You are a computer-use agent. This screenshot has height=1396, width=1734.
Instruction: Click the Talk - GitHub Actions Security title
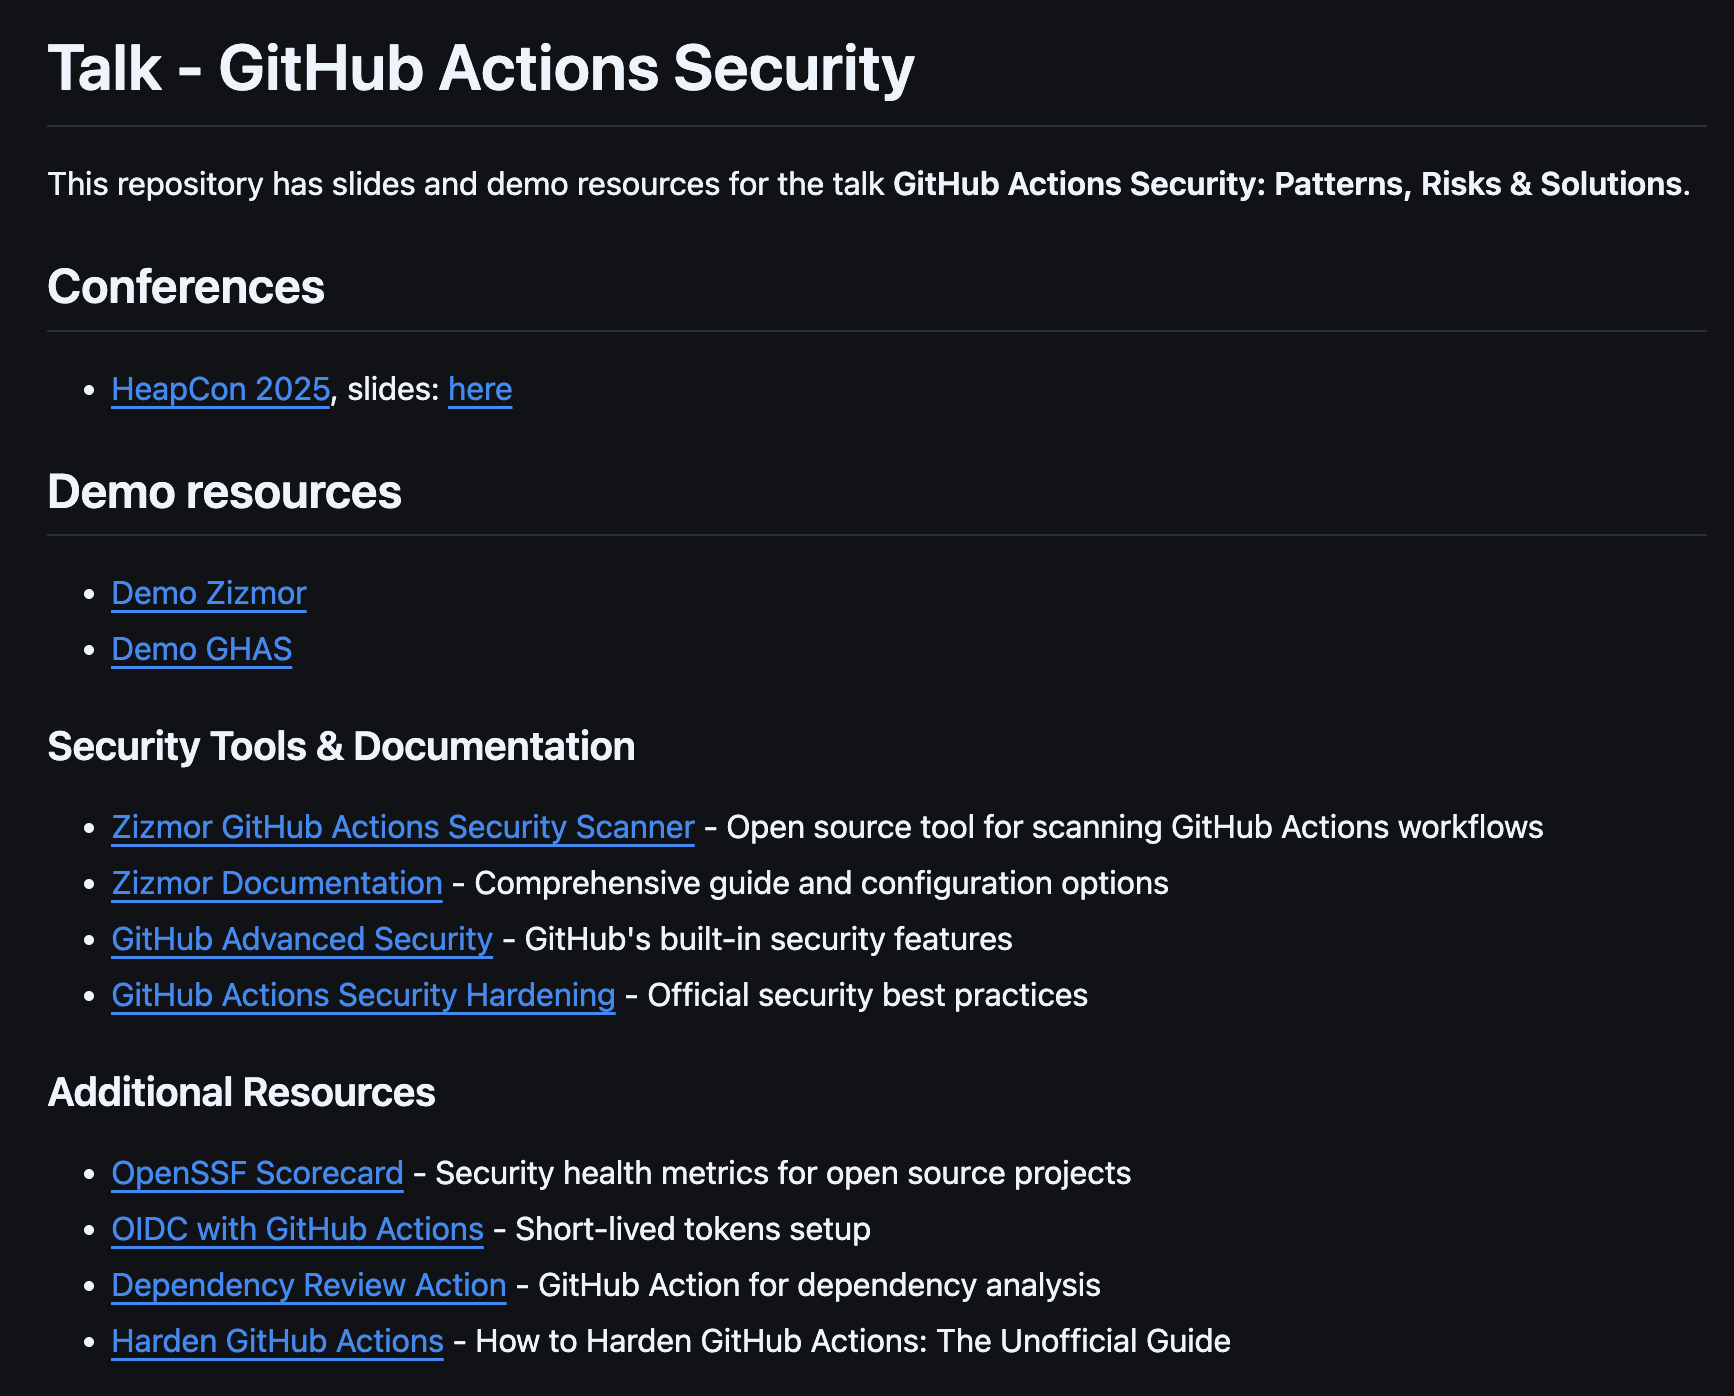pos(481,67)
